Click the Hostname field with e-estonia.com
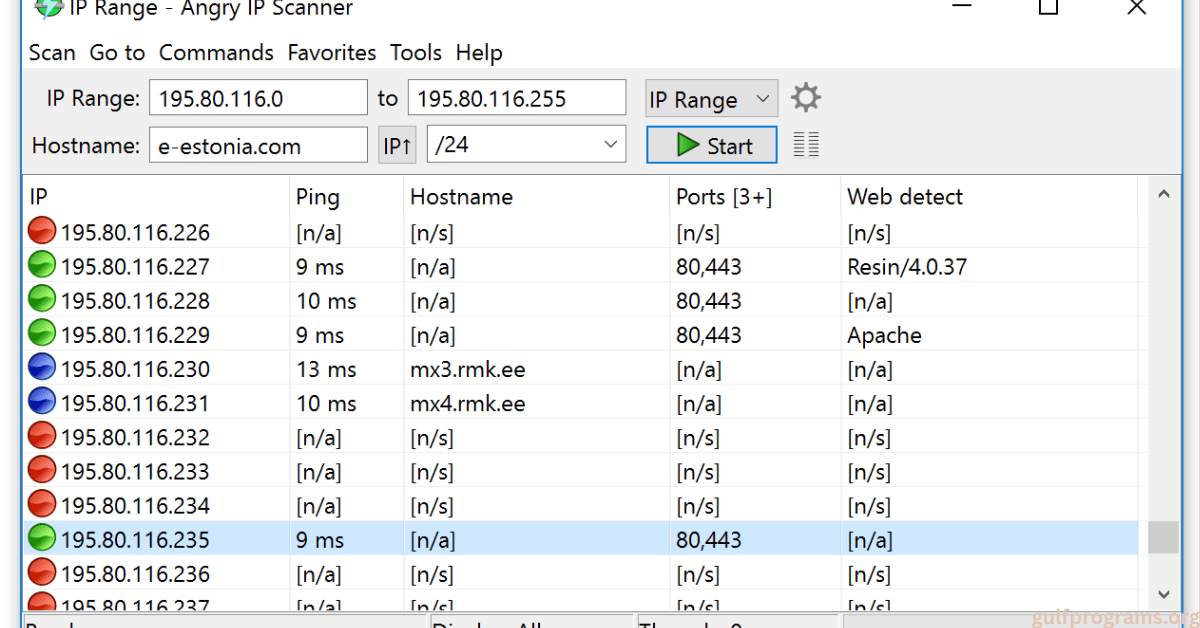 coord(258,146)
